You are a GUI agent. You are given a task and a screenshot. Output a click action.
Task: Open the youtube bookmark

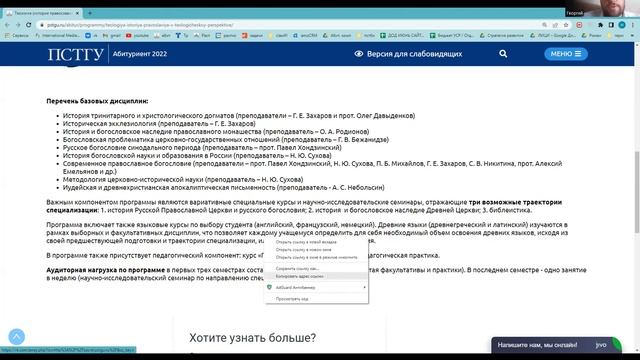(x=138, y=36)
